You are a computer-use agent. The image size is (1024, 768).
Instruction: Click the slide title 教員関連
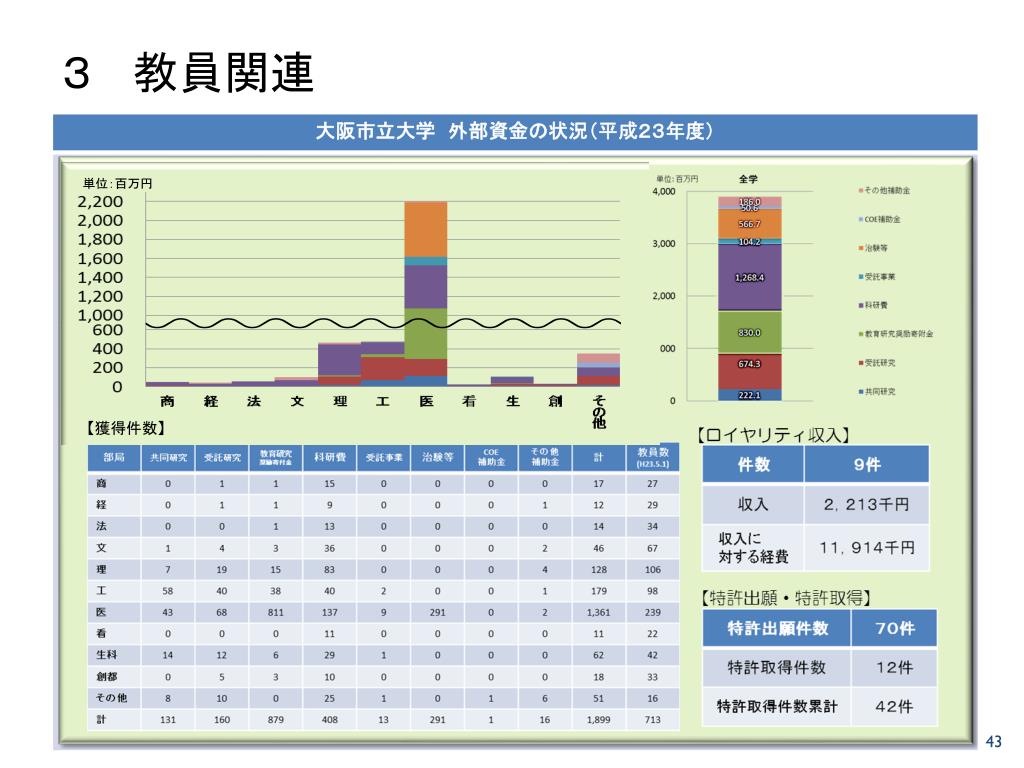coord(224,72)
